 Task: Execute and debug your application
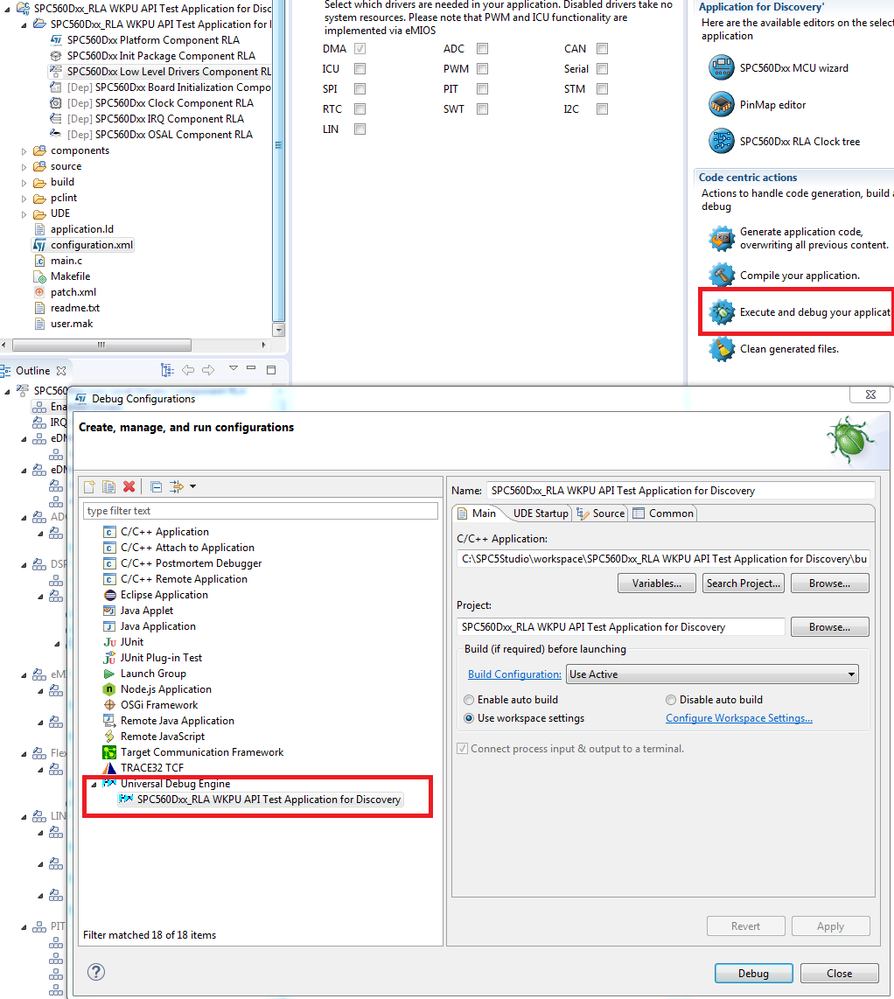(x=799, y=312)
